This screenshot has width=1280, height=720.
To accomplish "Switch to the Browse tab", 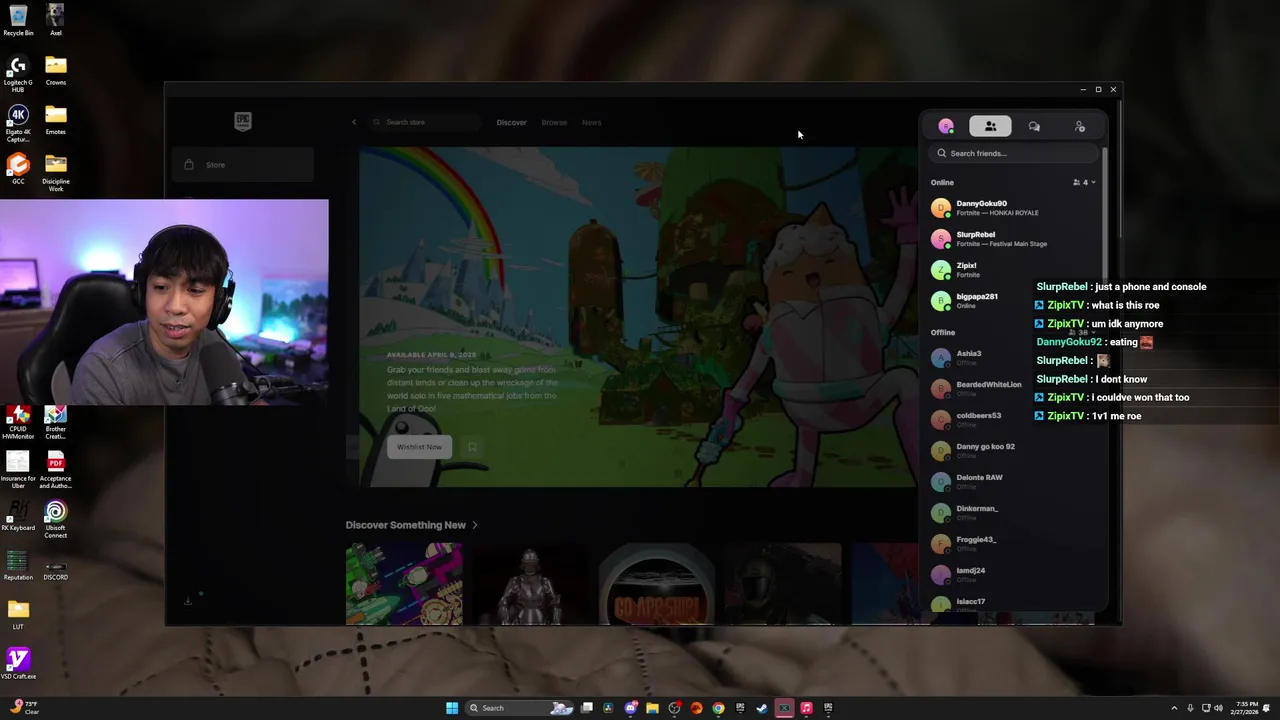I will click(554, 122).
